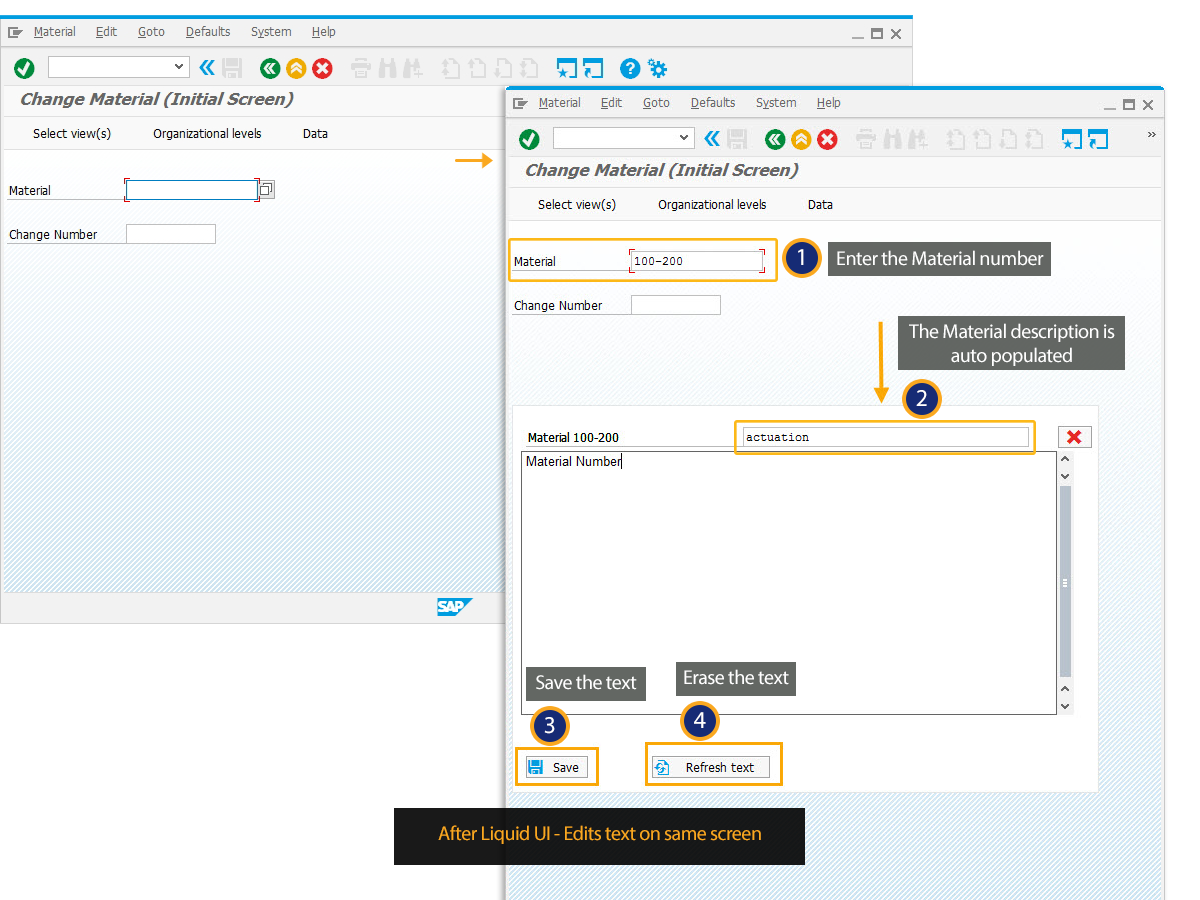Click the top scroll-up arrow of text editor
The height and width of the screenshot is (900, 1200).
(x=1065, y=460)
